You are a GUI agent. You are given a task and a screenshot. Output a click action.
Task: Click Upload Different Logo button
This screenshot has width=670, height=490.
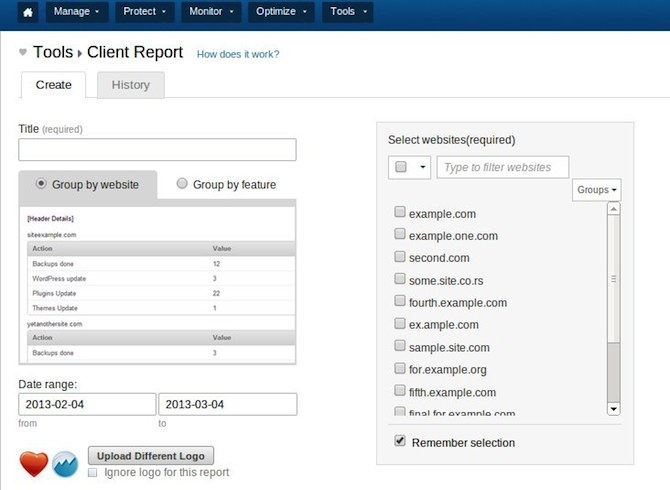[x=151, y=456]
